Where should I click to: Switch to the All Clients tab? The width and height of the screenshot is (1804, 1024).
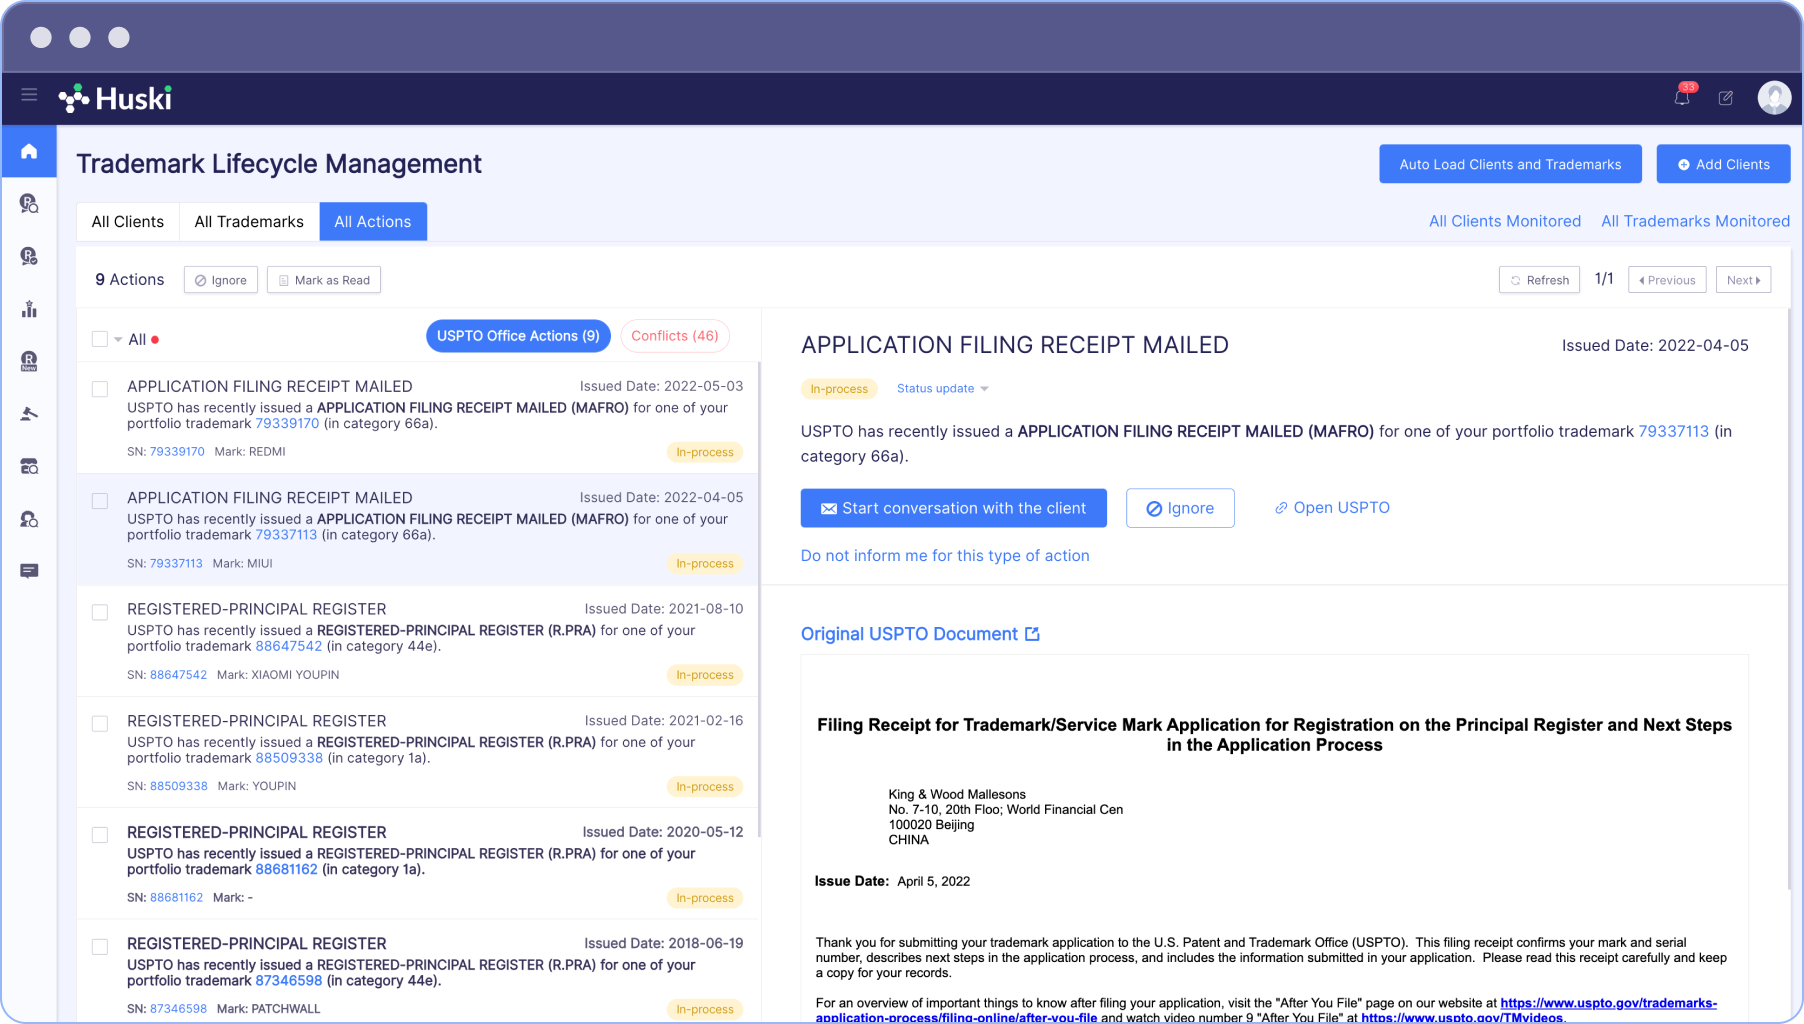click(x=127, y=221)
